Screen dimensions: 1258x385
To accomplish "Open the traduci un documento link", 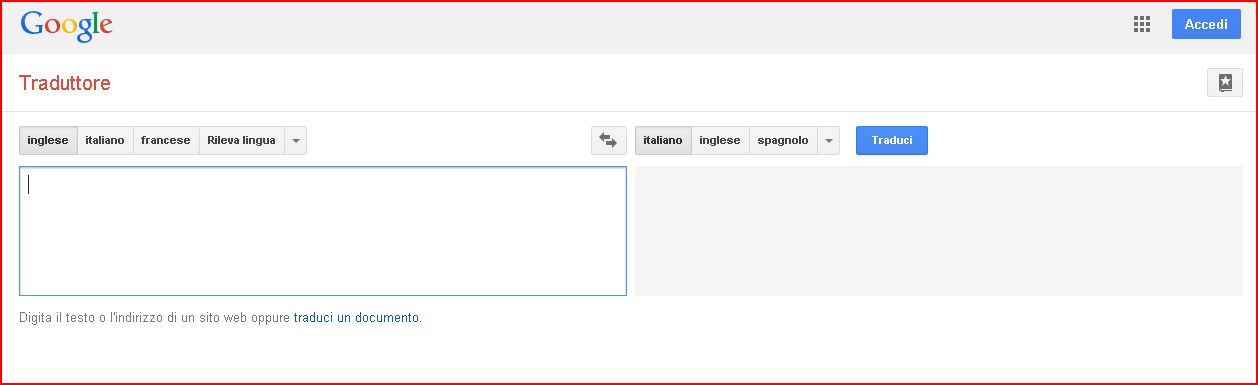I will point(356,318).
